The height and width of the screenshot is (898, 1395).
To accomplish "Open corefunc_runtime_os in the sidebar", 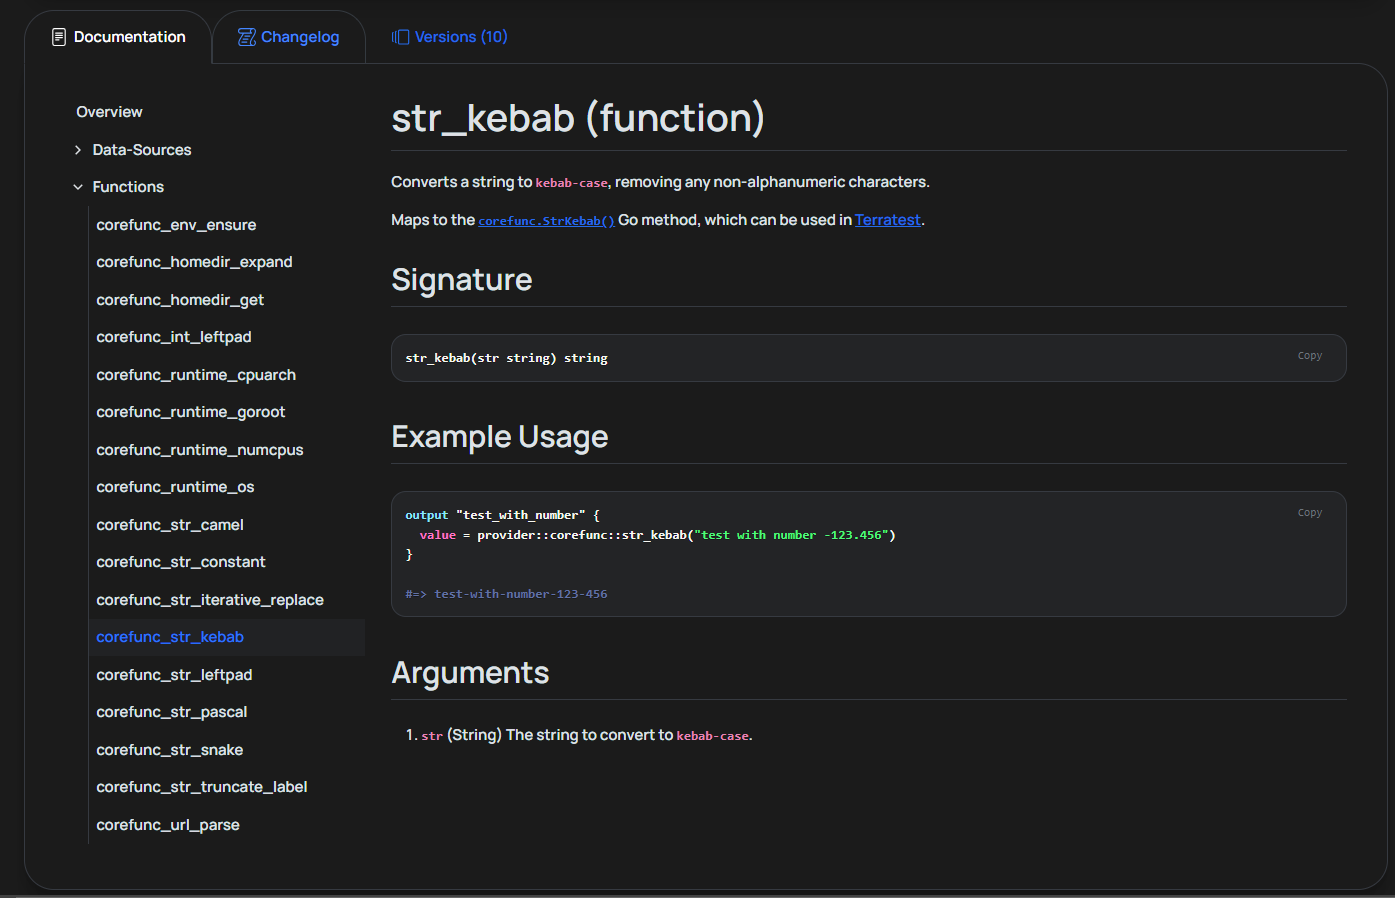I will [x=175, y=487].
